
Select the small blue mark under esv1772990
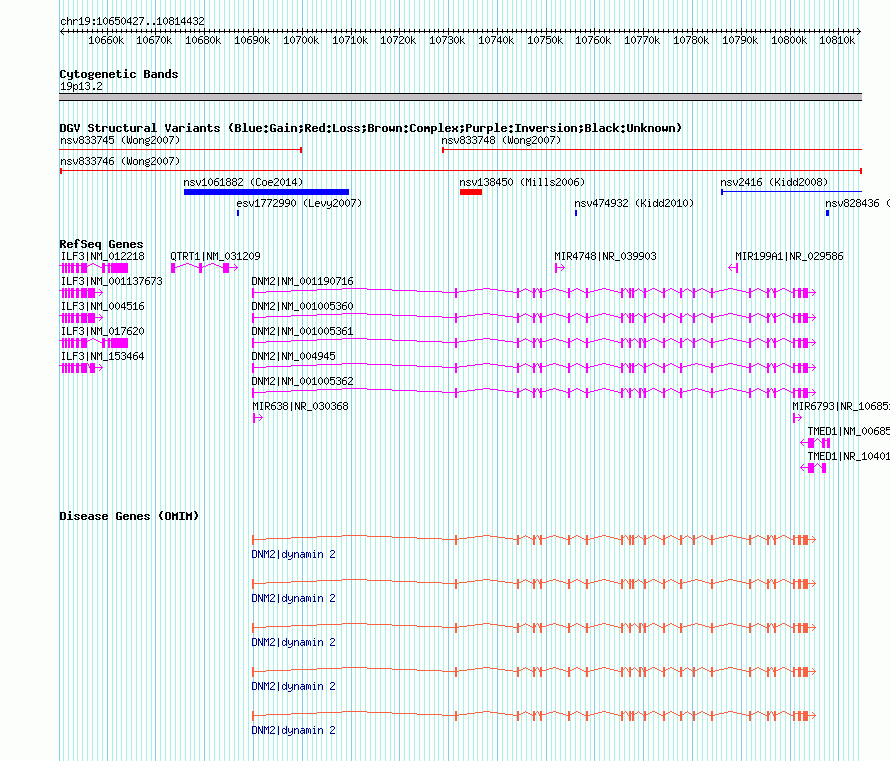coord(238,213)
